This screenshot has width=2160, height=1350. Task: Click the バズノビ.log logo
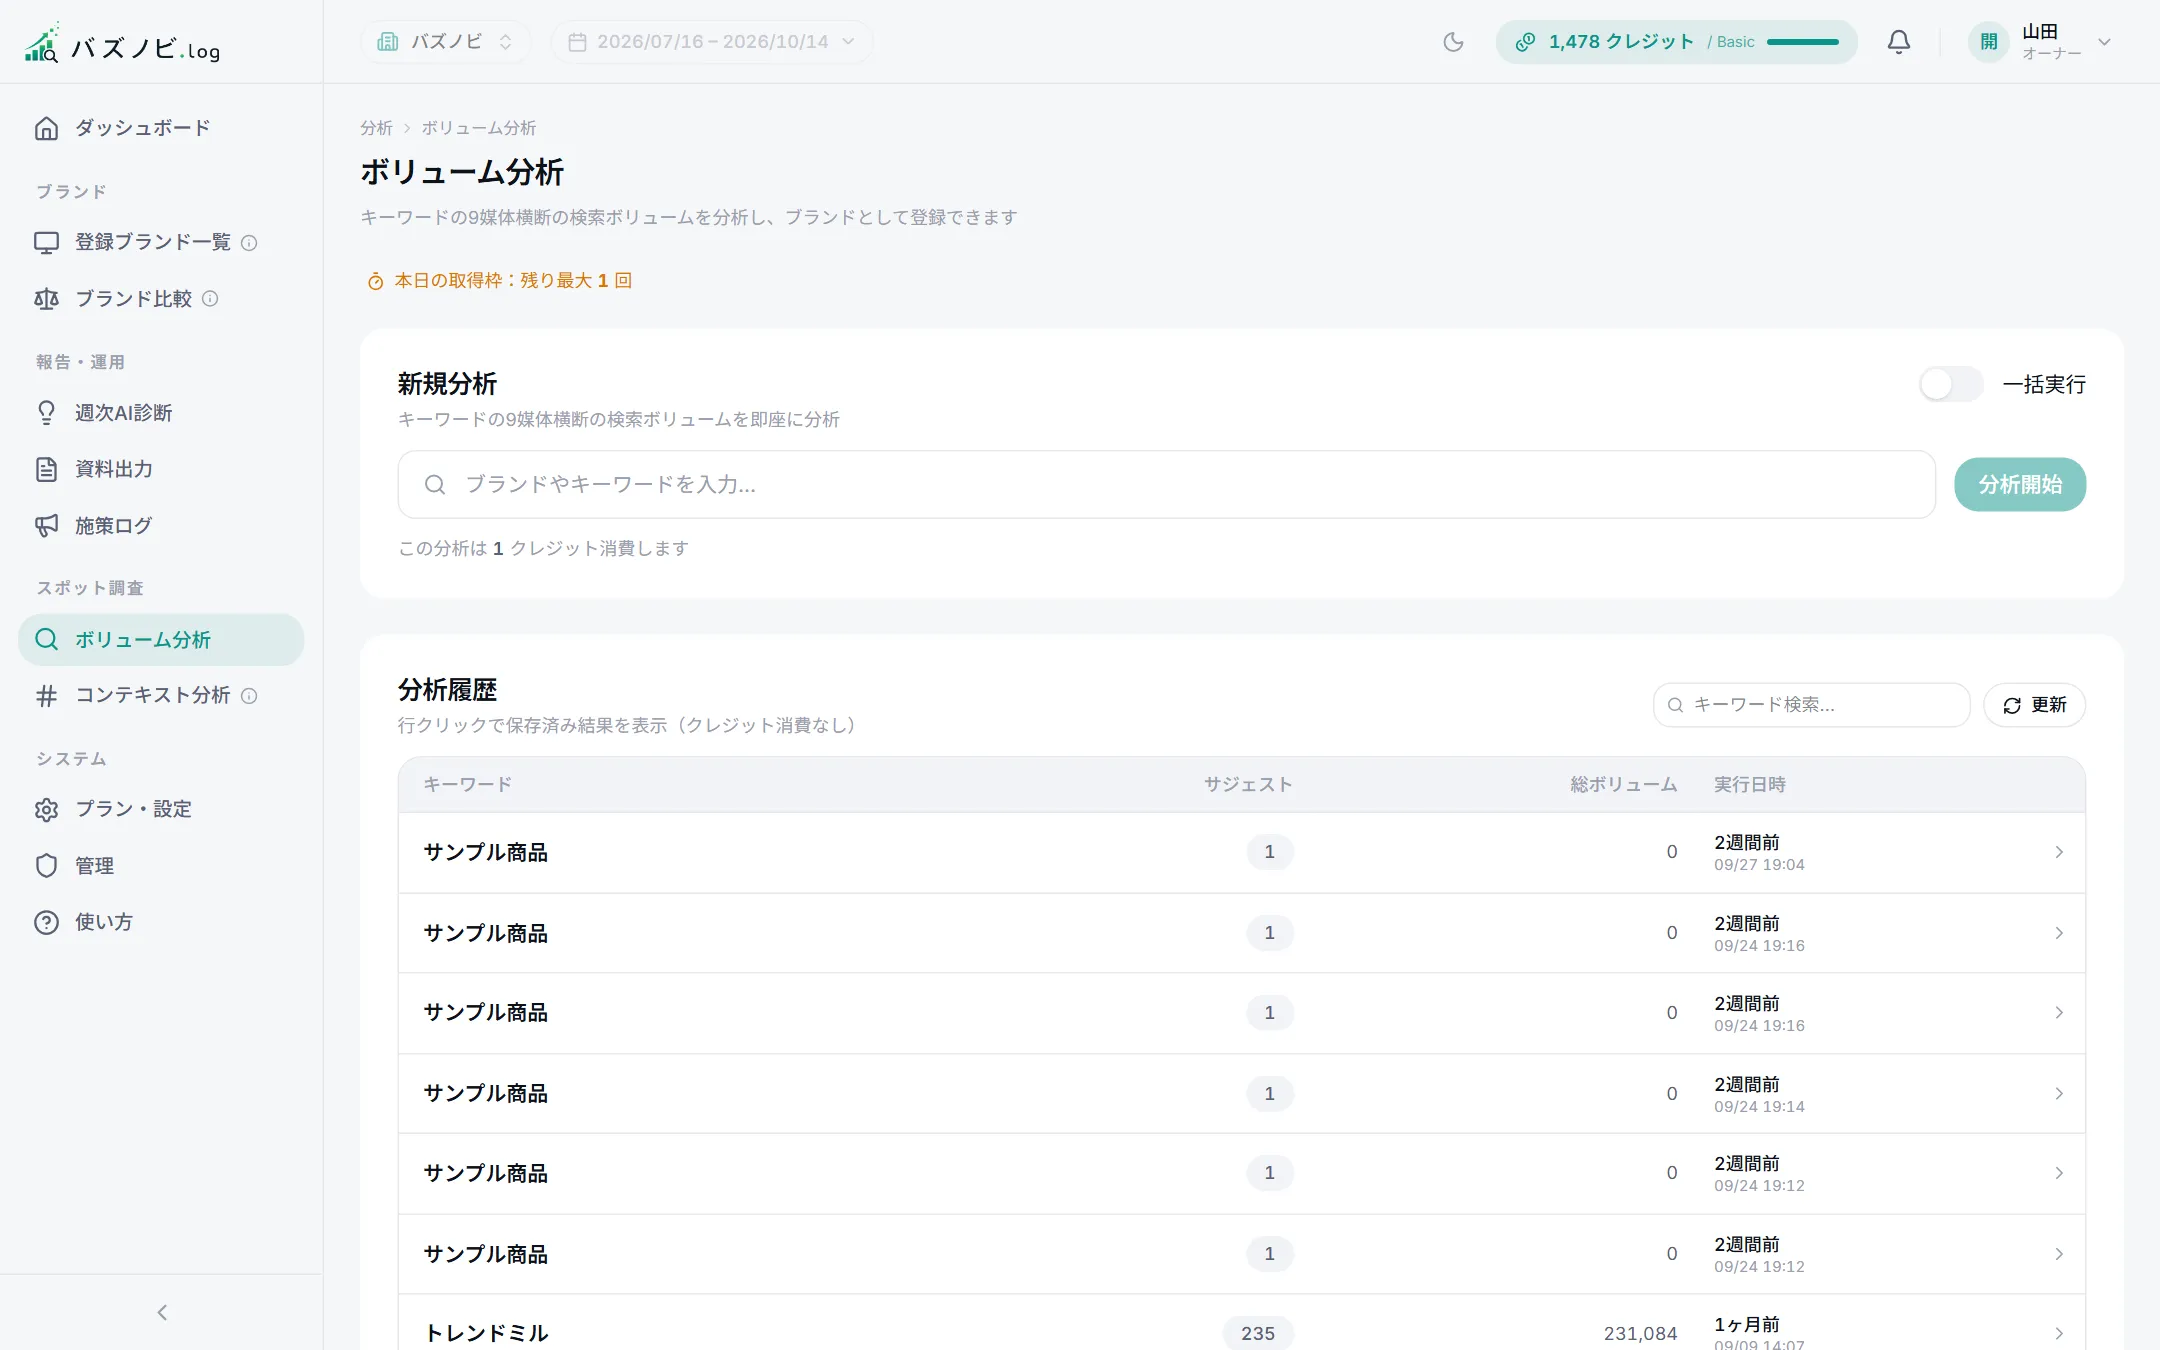(x=122, y=44)
